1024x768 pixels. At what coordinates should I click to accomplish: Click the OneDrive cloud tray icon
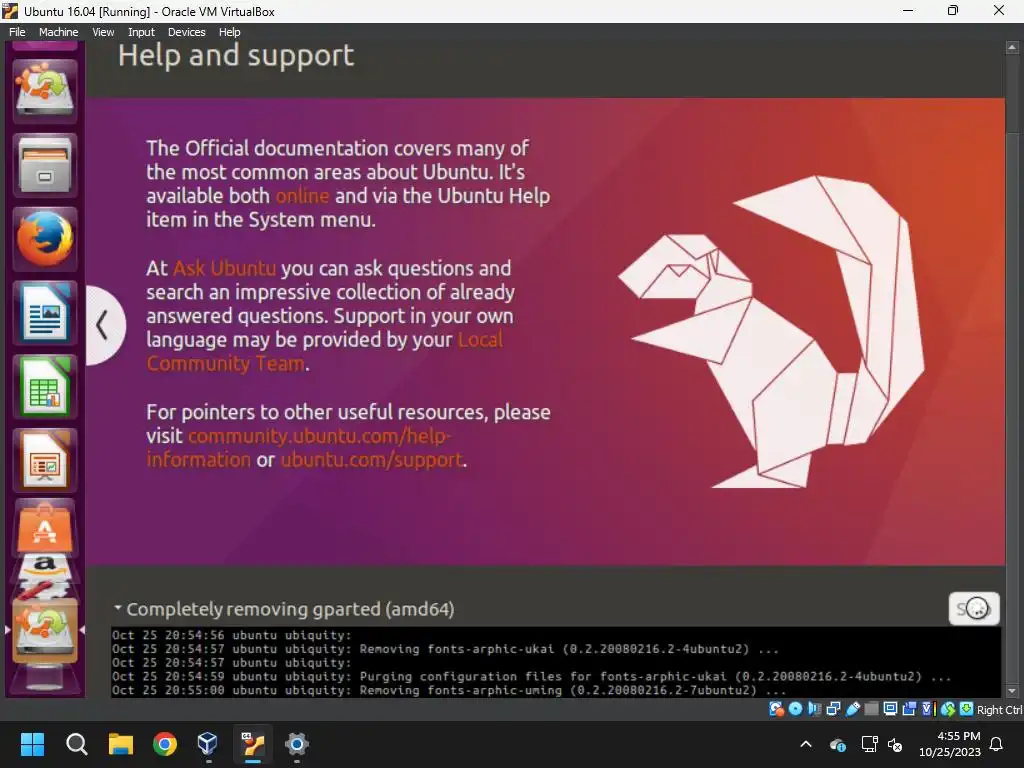[838, 744]
